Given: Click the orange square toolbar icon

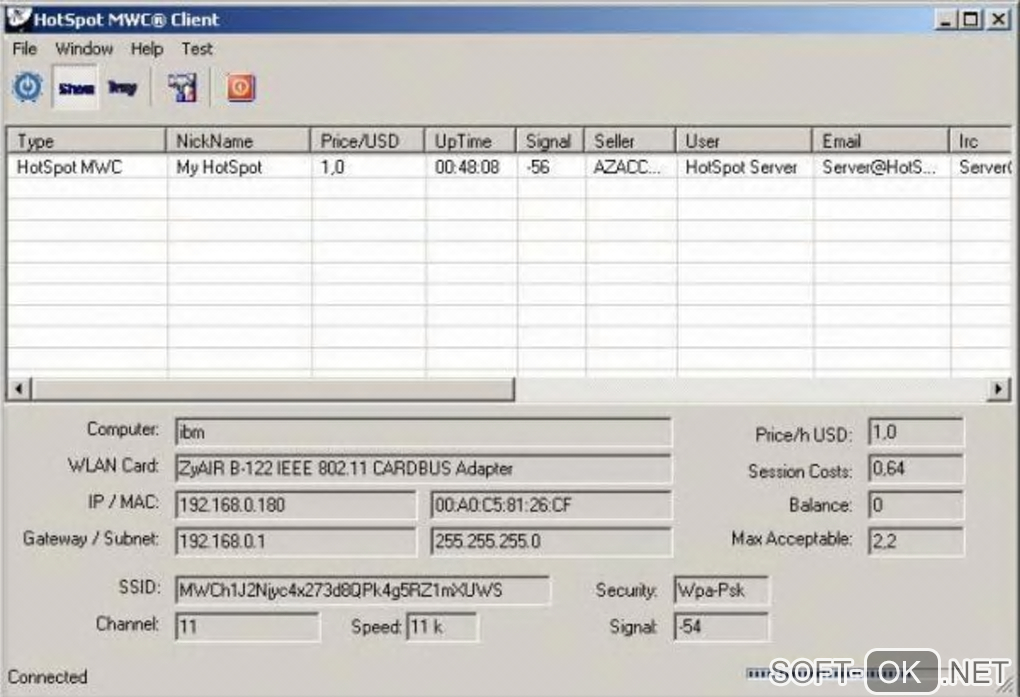Looking at the screenshot, I should [x=241, y=87].
